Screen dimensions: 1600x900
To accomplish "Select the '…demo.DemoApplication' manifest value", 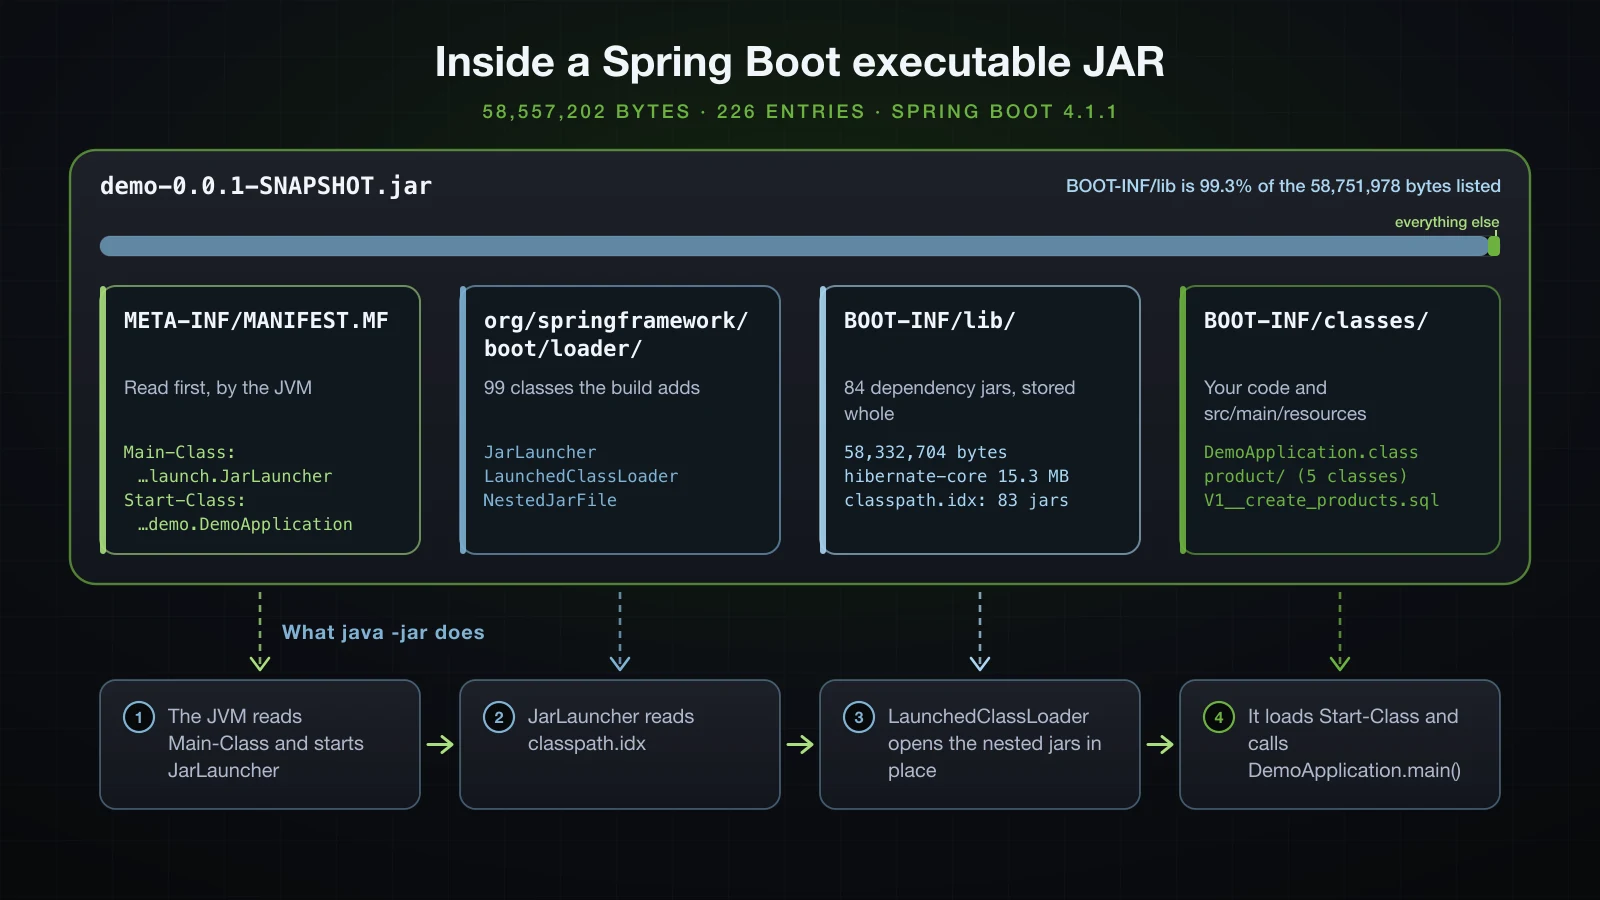I will pyautogui.click(x=245, y=524).
